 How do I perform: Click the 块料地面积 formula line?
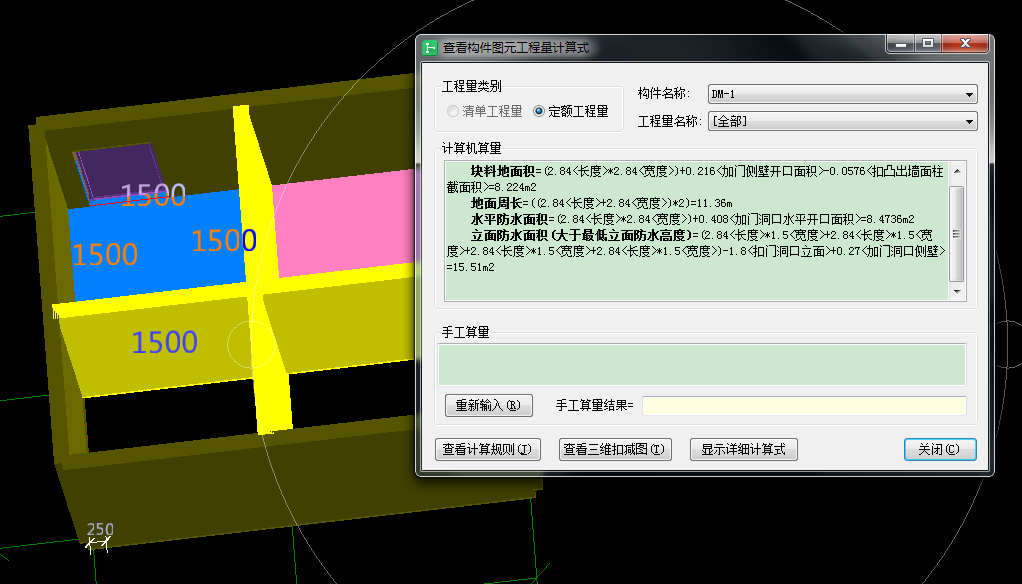point(695,179)
